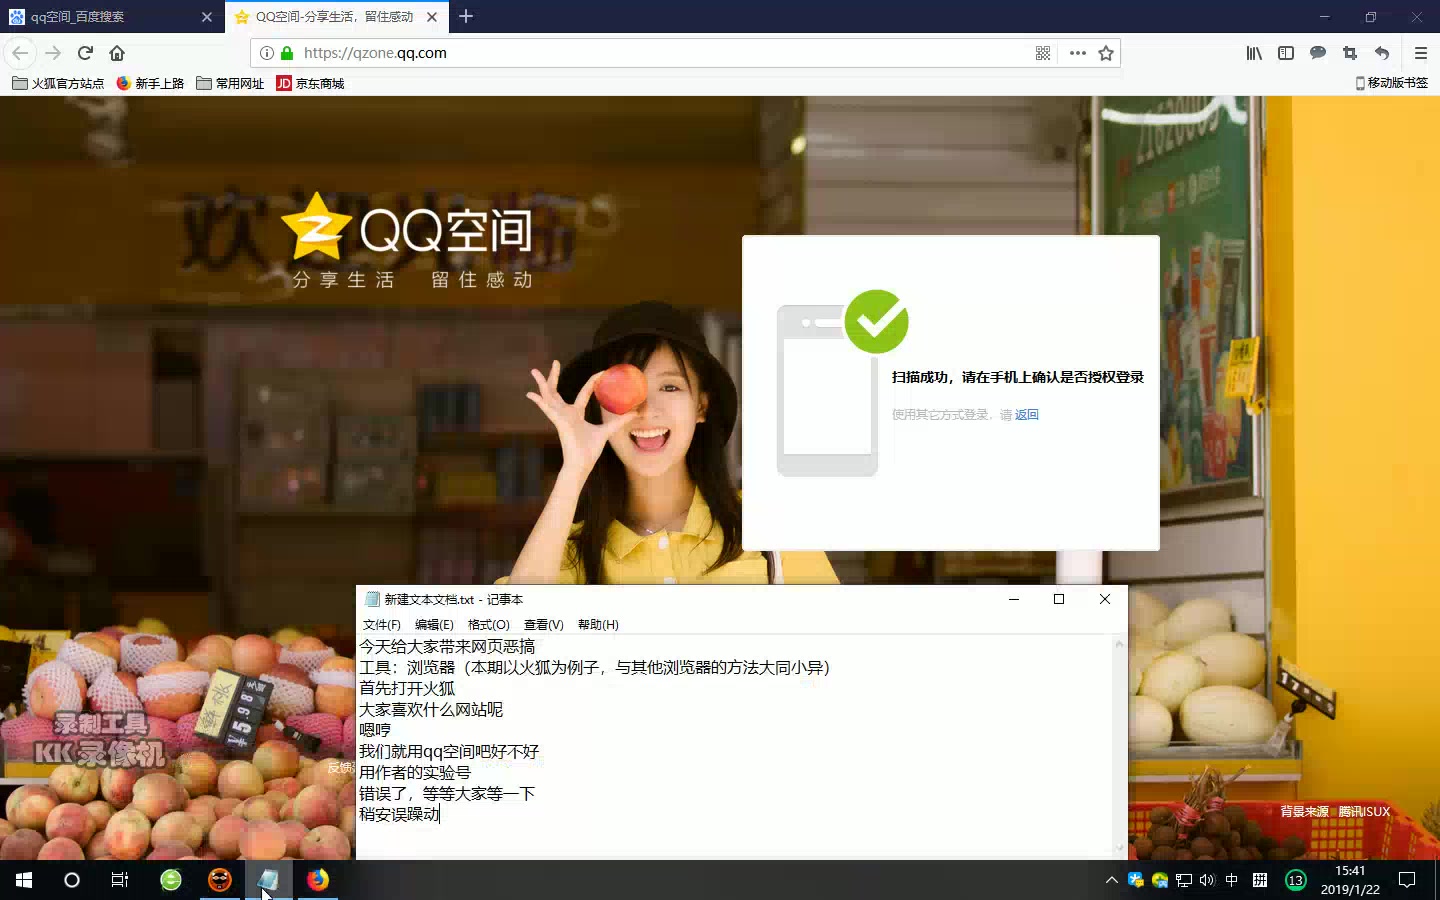The height and width of the screenshot is (900, 1440).
Task: Toggle 中 input language indicator
Action: (x=1232, y=880)
